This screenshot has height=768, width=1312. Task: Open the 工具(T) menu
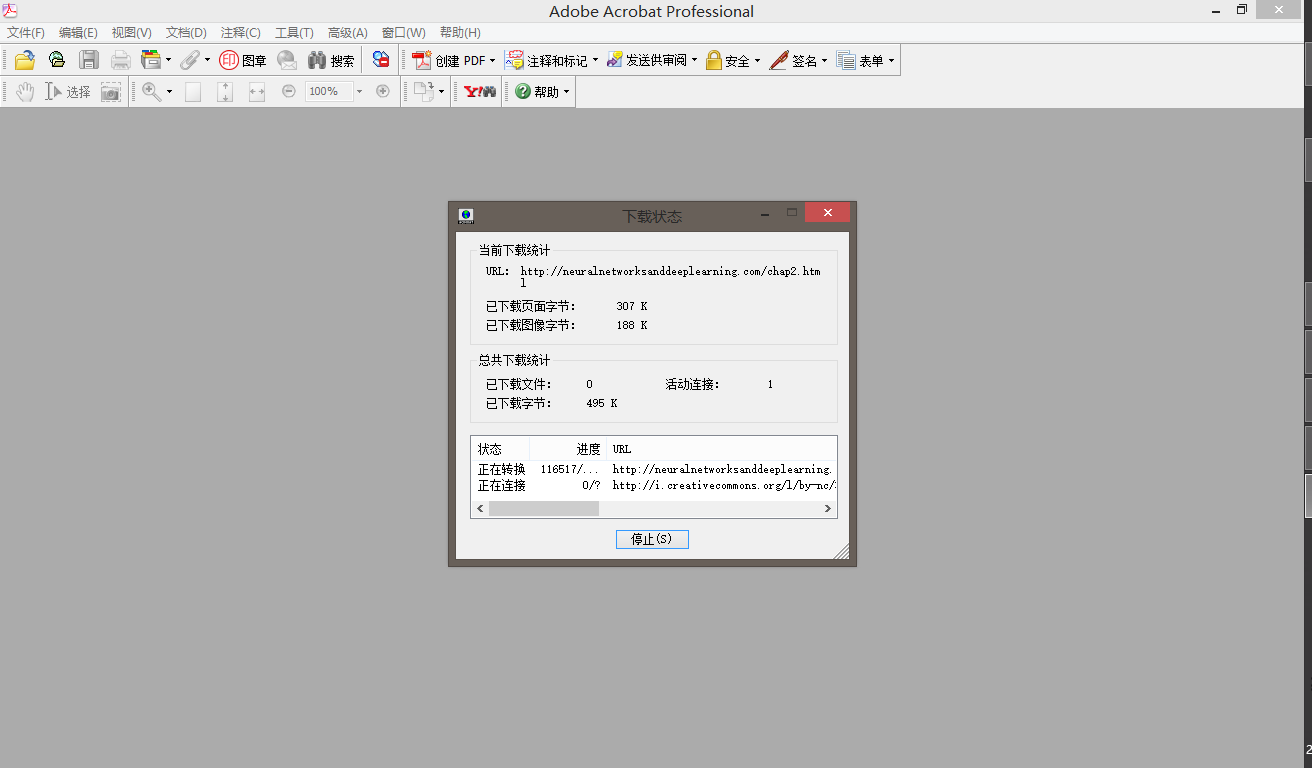coord(294,32)
